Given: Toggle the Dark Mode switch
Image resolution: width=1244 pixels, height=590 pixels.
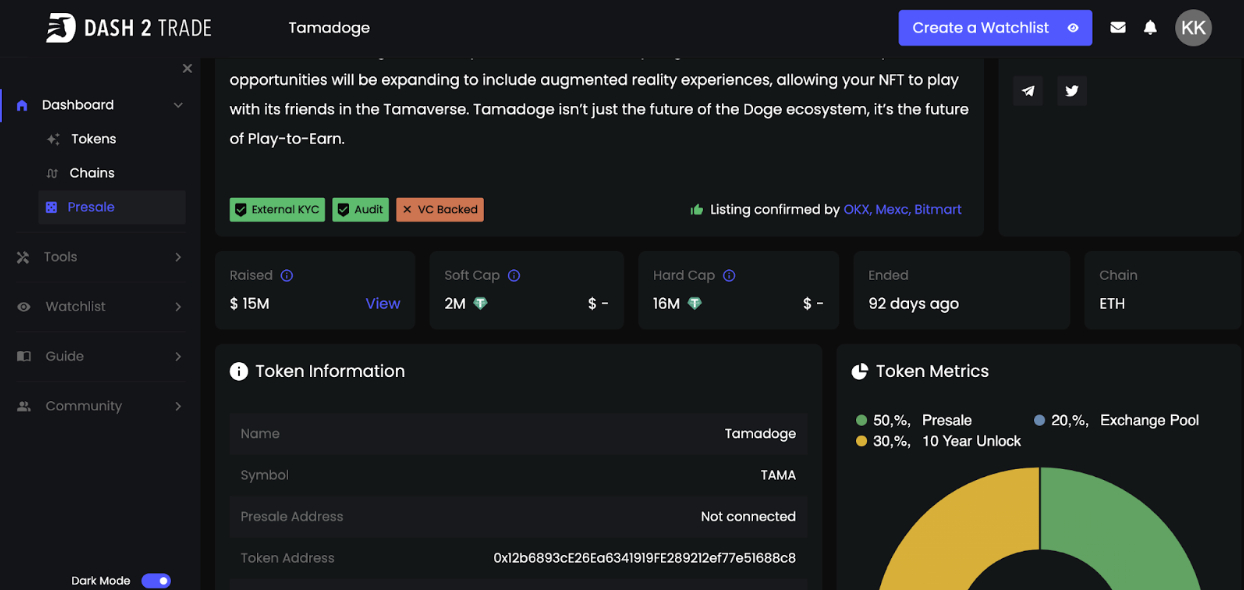Looking at the screenshot, I should tap(156, 580).
